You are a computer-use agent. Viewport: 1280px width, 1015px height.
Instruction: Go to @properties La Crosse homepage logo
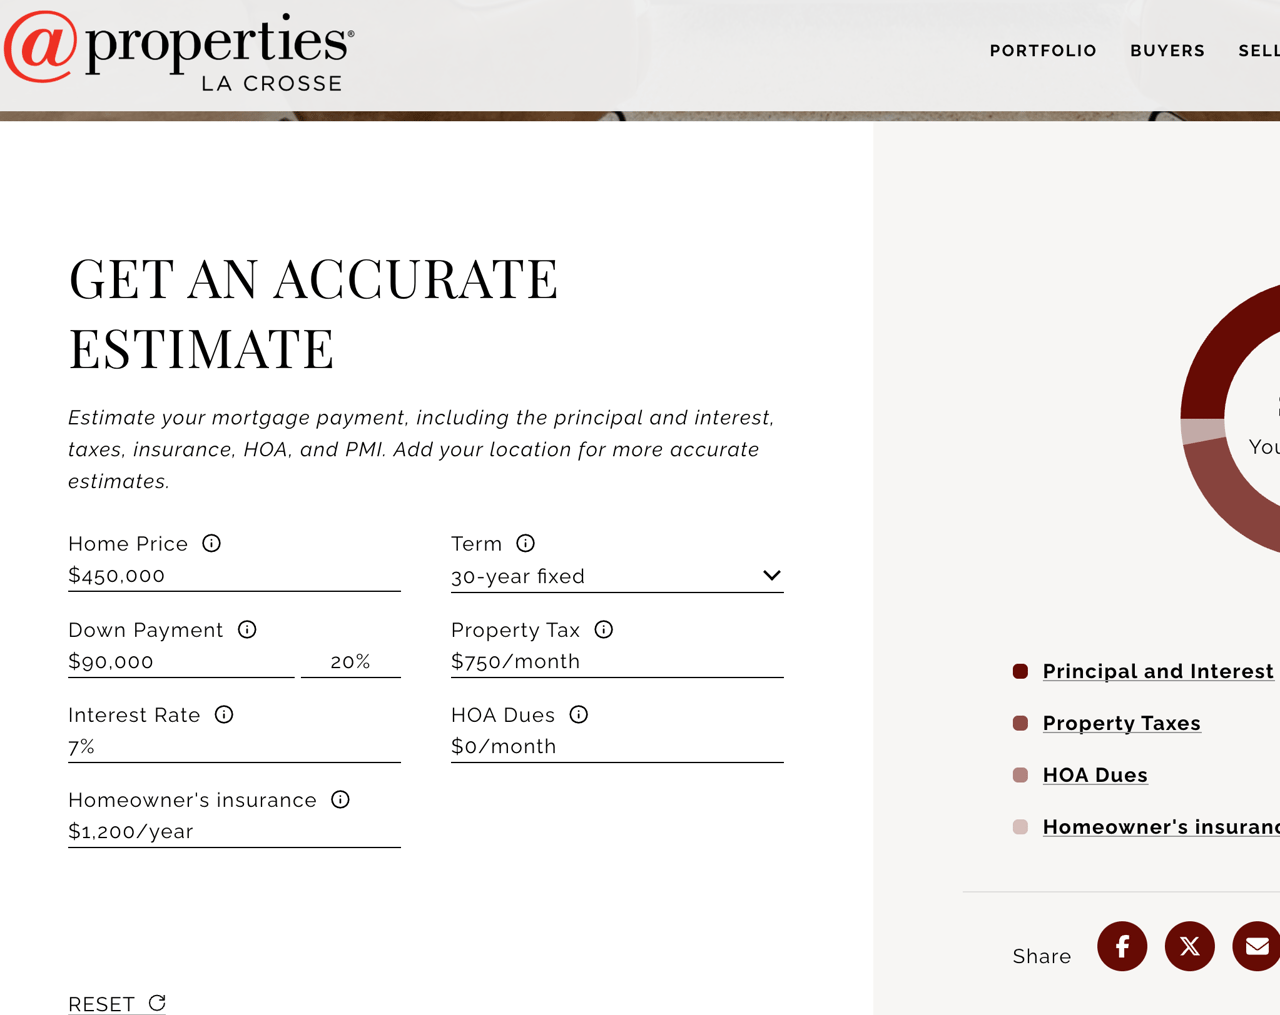[180, 52]
